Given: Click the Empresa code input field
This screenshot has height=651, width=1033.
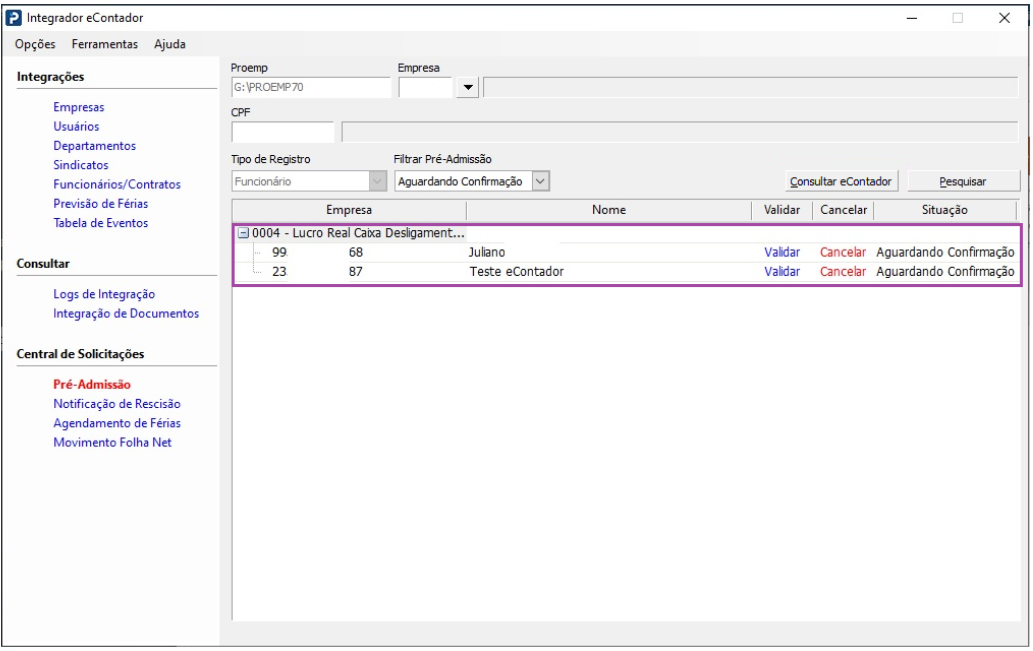Looking at the screenshot, I should (x=425, y=87).
